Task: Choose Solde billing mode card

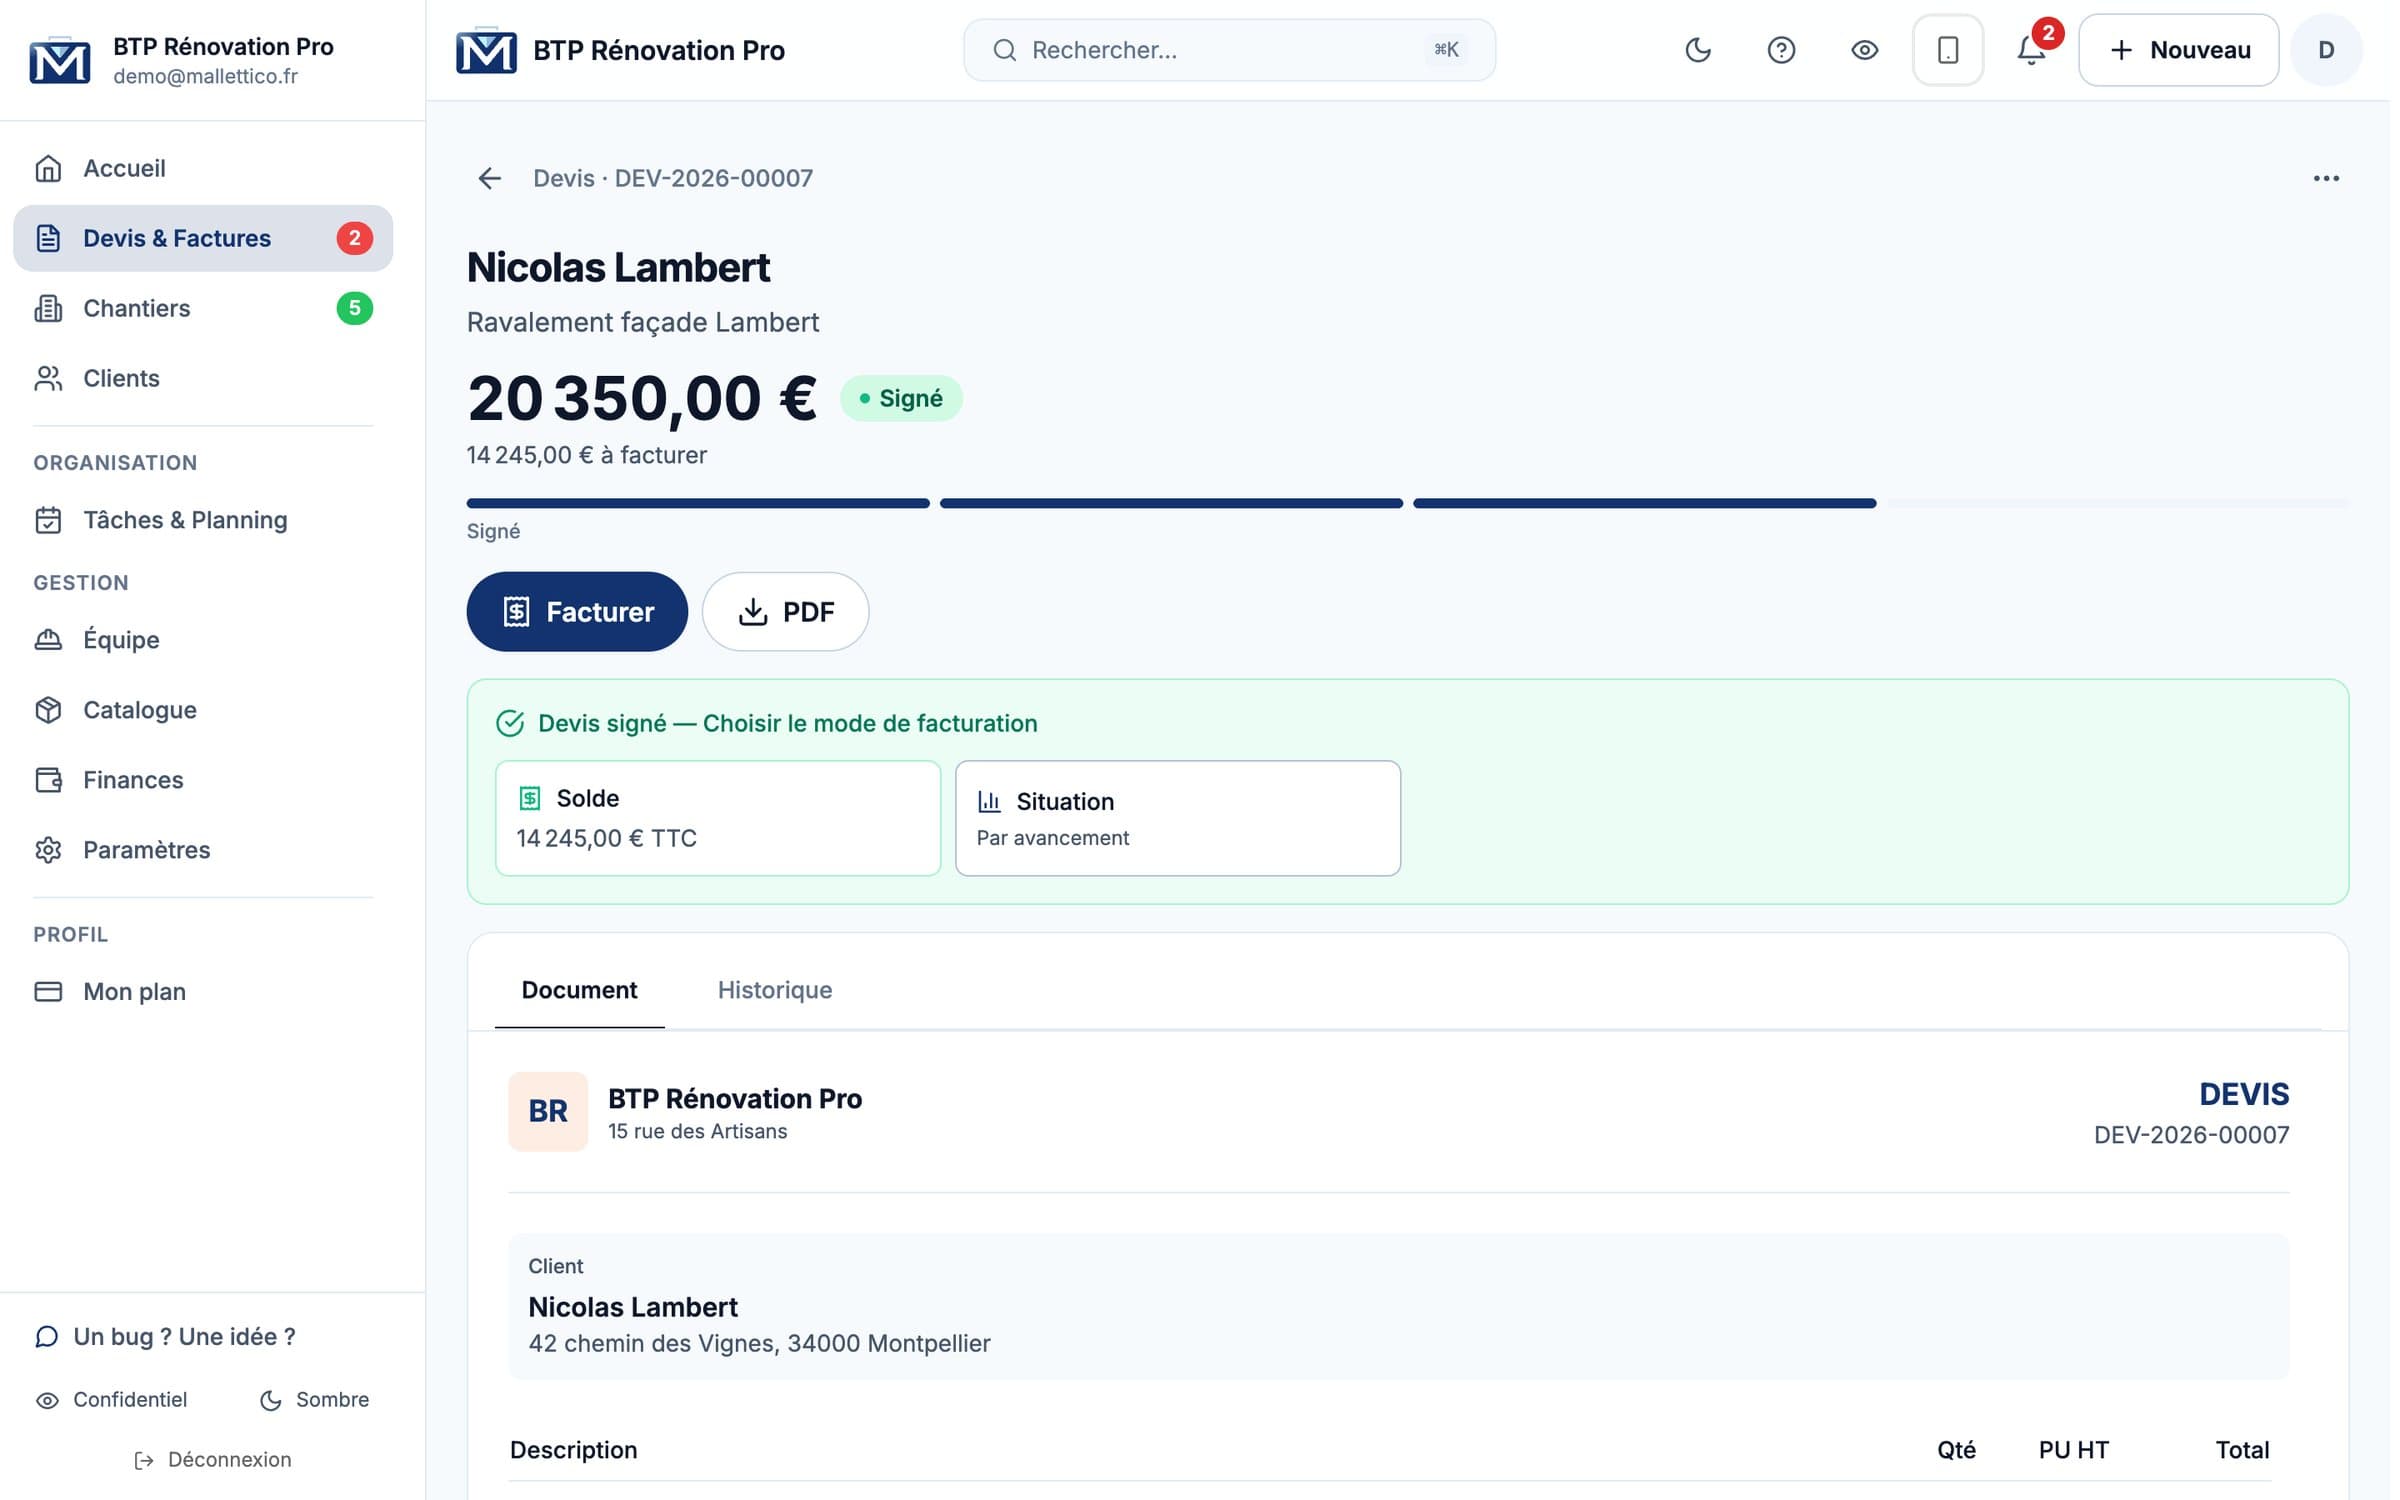Action: click(718, 818)
